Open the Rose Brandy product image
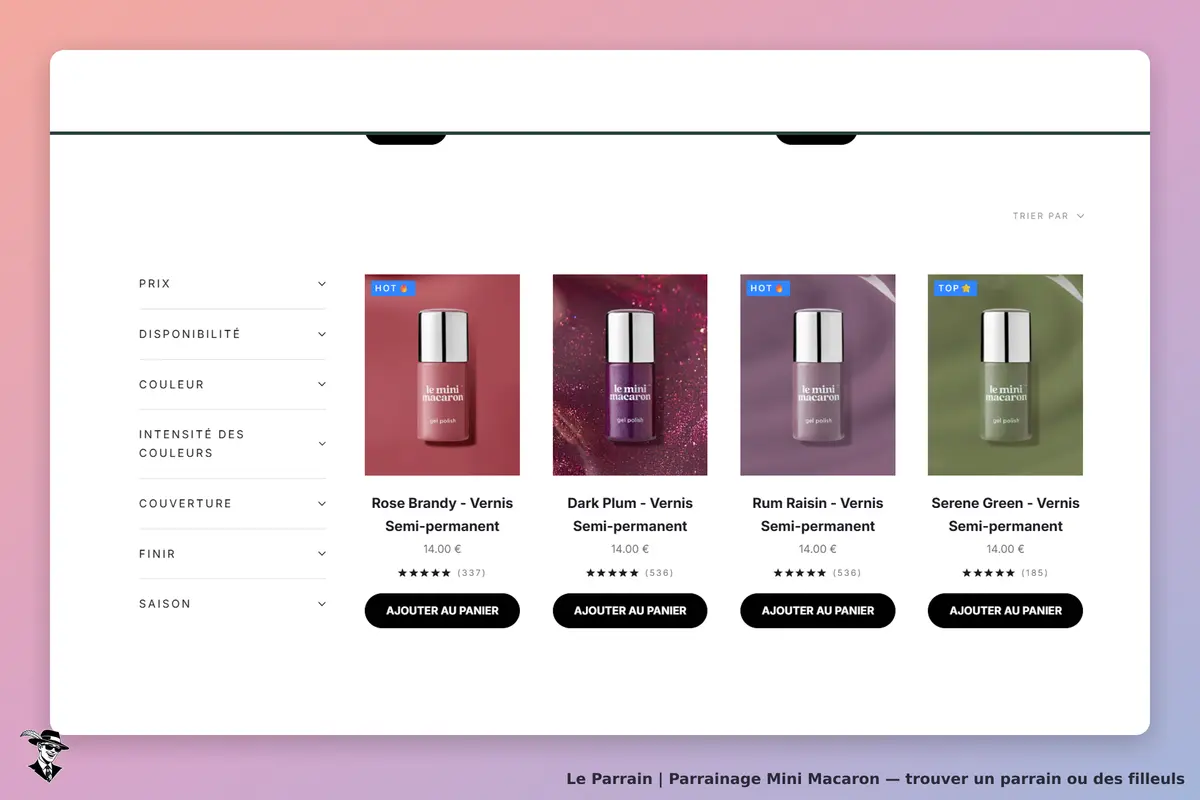The image size is (1200, 800). pos(442,375)
